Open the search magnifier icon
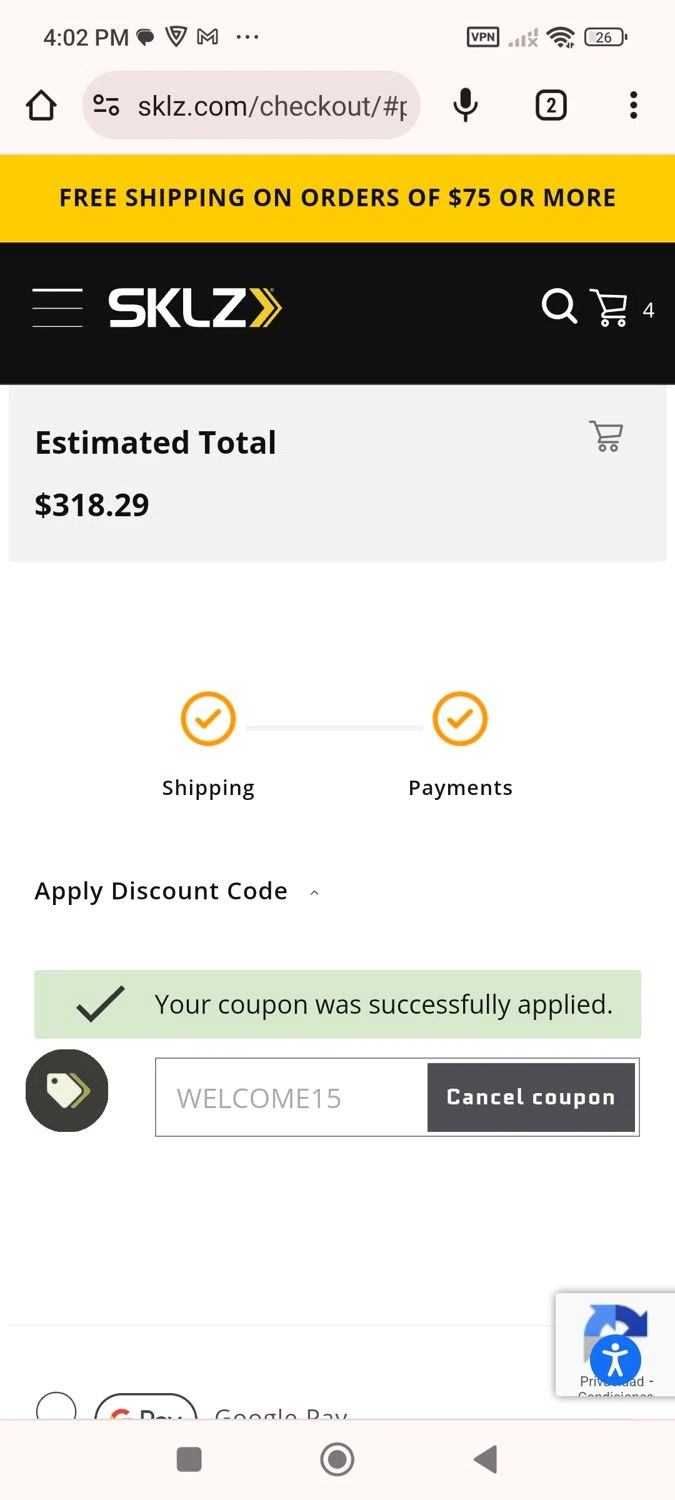This screenshot has width=675, height=1500. 559,307
